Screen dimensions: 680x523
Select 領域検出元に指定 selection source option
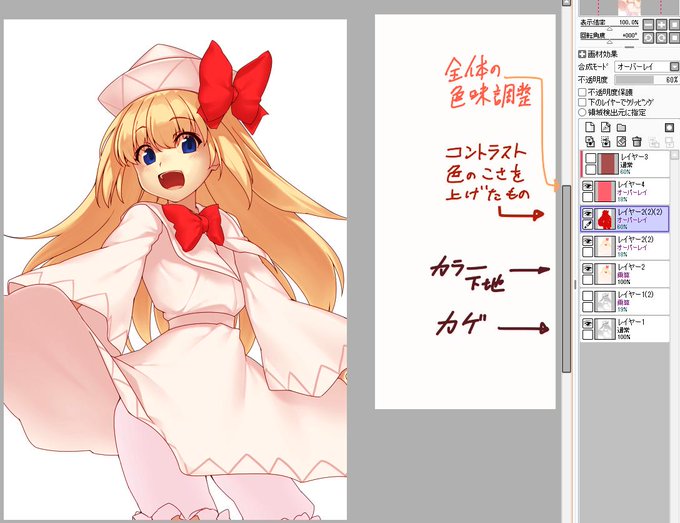click(x=582, y=112)
